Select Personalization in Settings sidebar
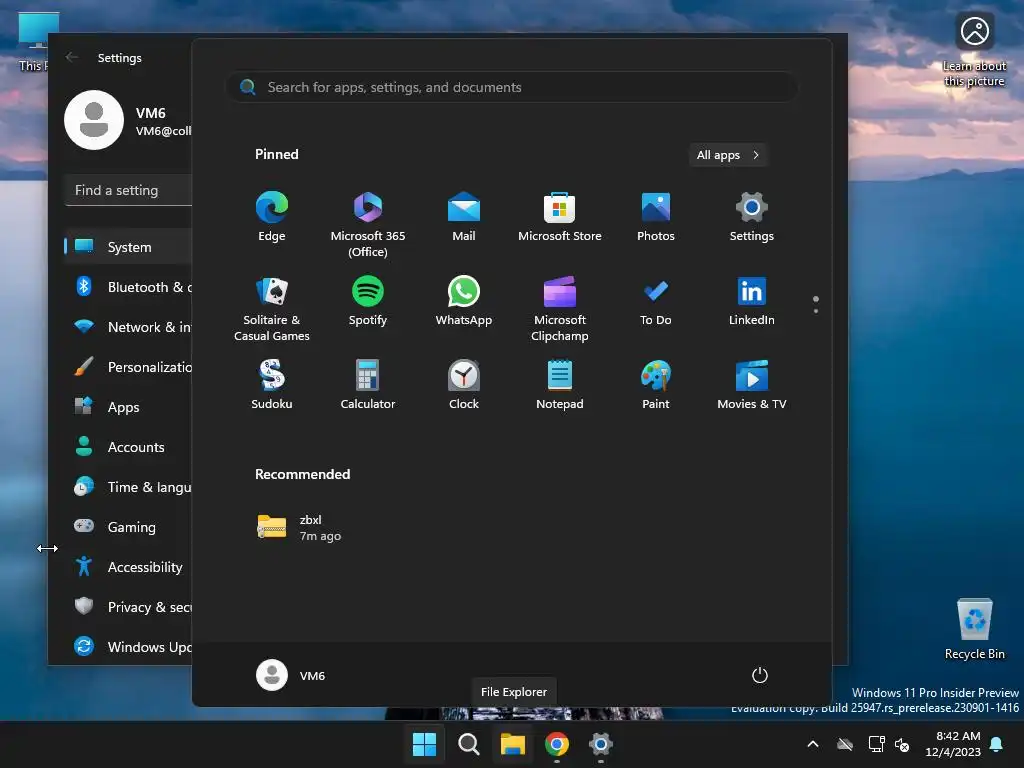This screenshot has width=1024, height=768. point(128,367)
